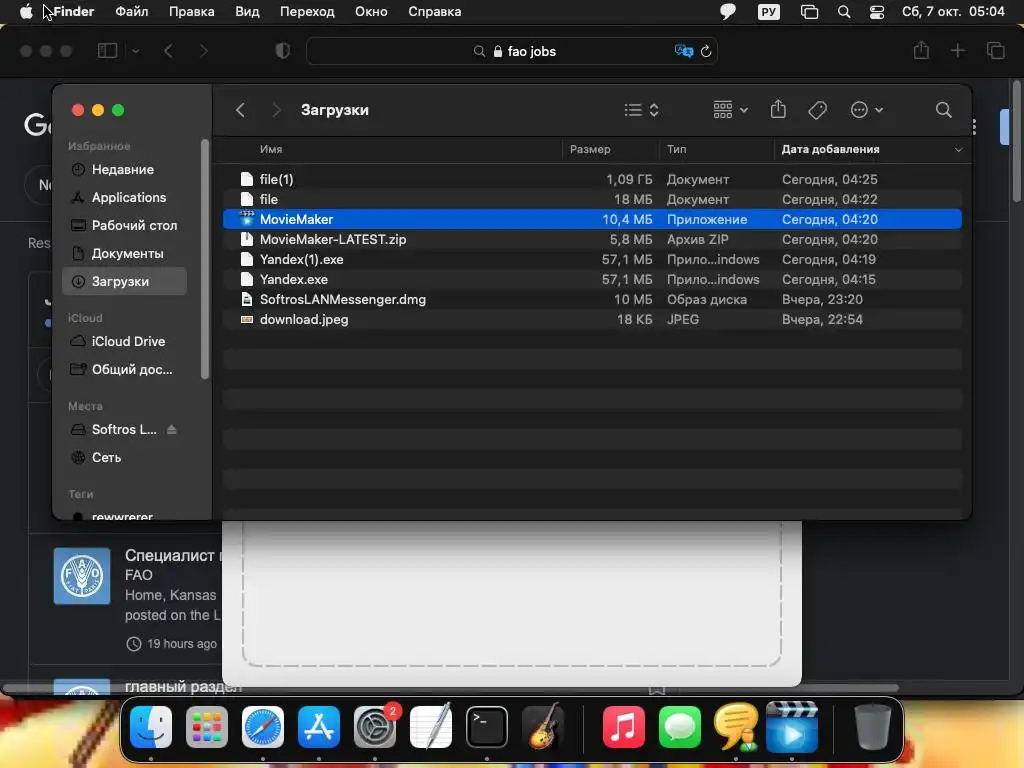Click Safari address bar fao jobs
This screenshot has height=768, width=1024.
coord(512,51)
